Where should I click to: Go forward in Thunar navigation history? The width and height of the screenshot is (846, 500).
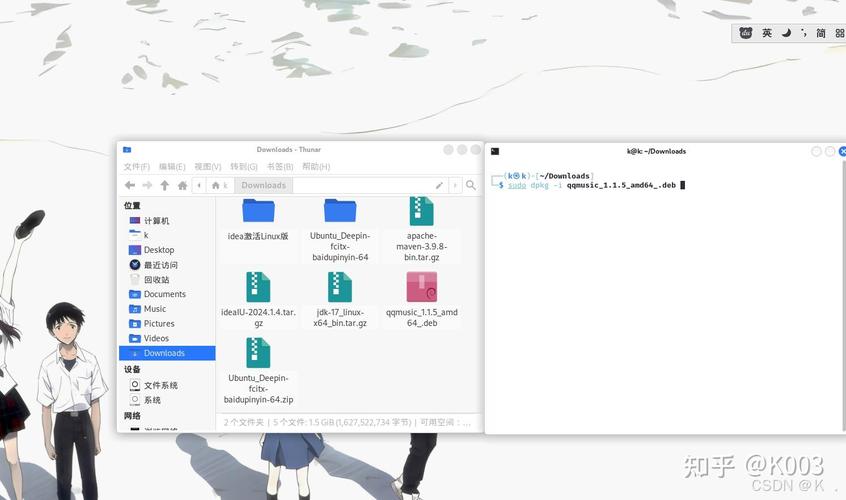[147, 186]
